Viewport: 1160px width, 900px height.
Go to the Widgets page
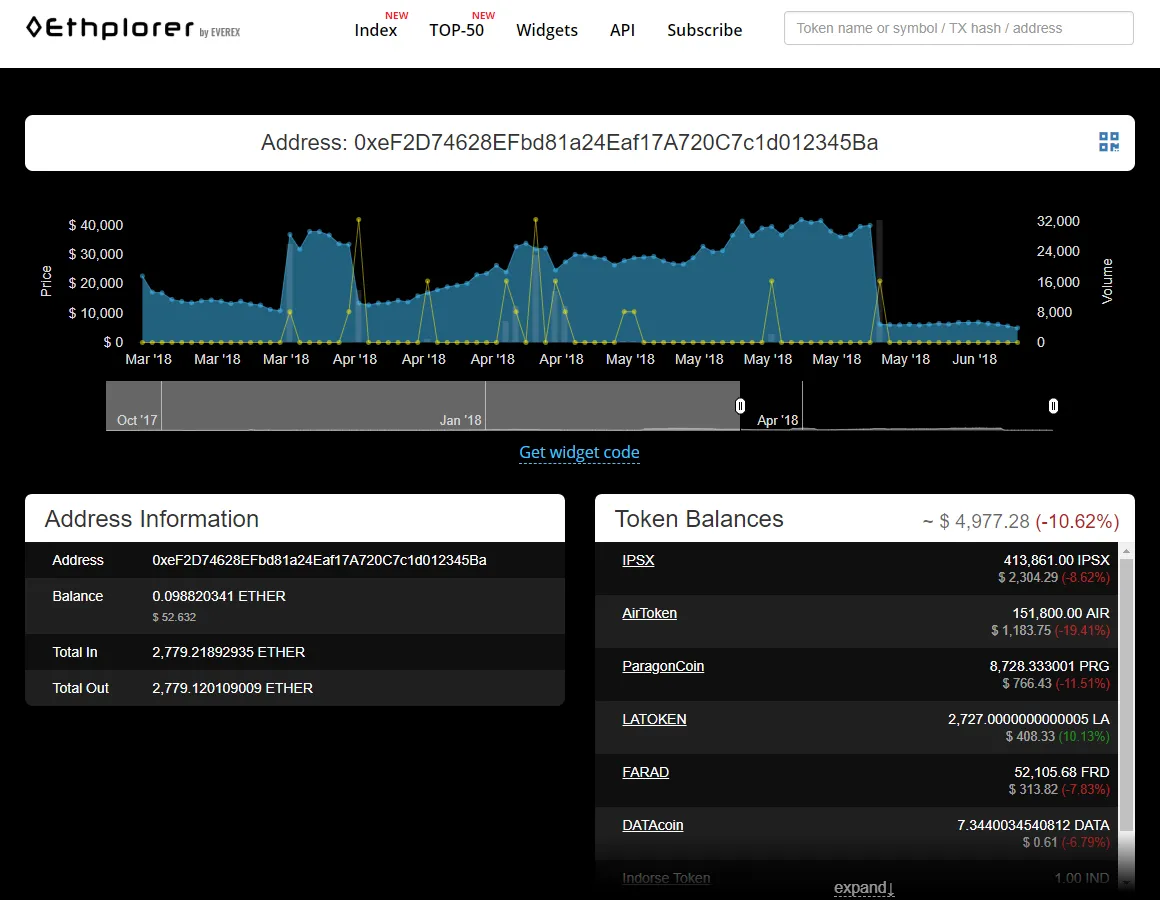(547, 30)
